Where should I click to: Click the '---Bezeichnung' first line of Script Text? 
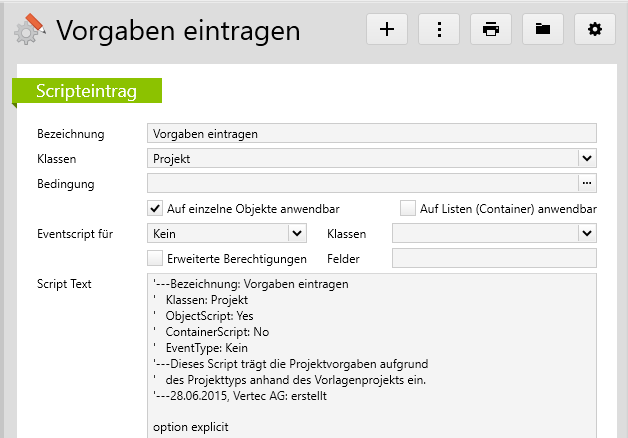[250, 284]
